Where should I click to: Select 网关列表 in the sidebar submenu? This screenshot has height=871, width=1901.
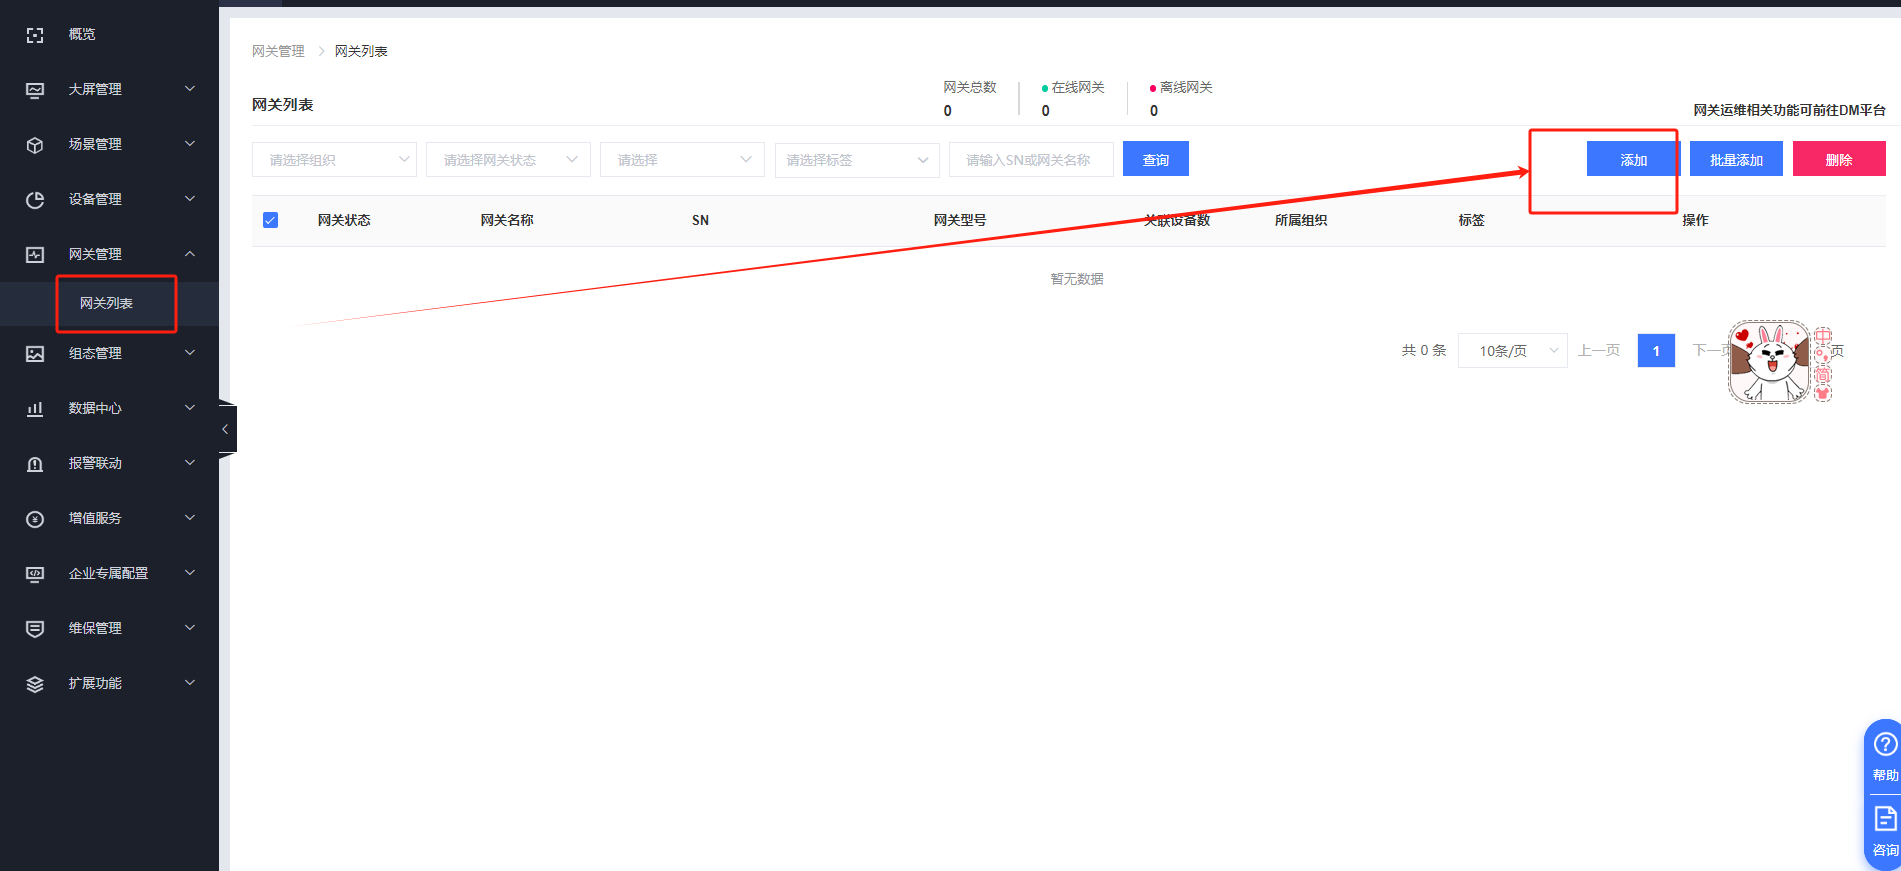106,303
